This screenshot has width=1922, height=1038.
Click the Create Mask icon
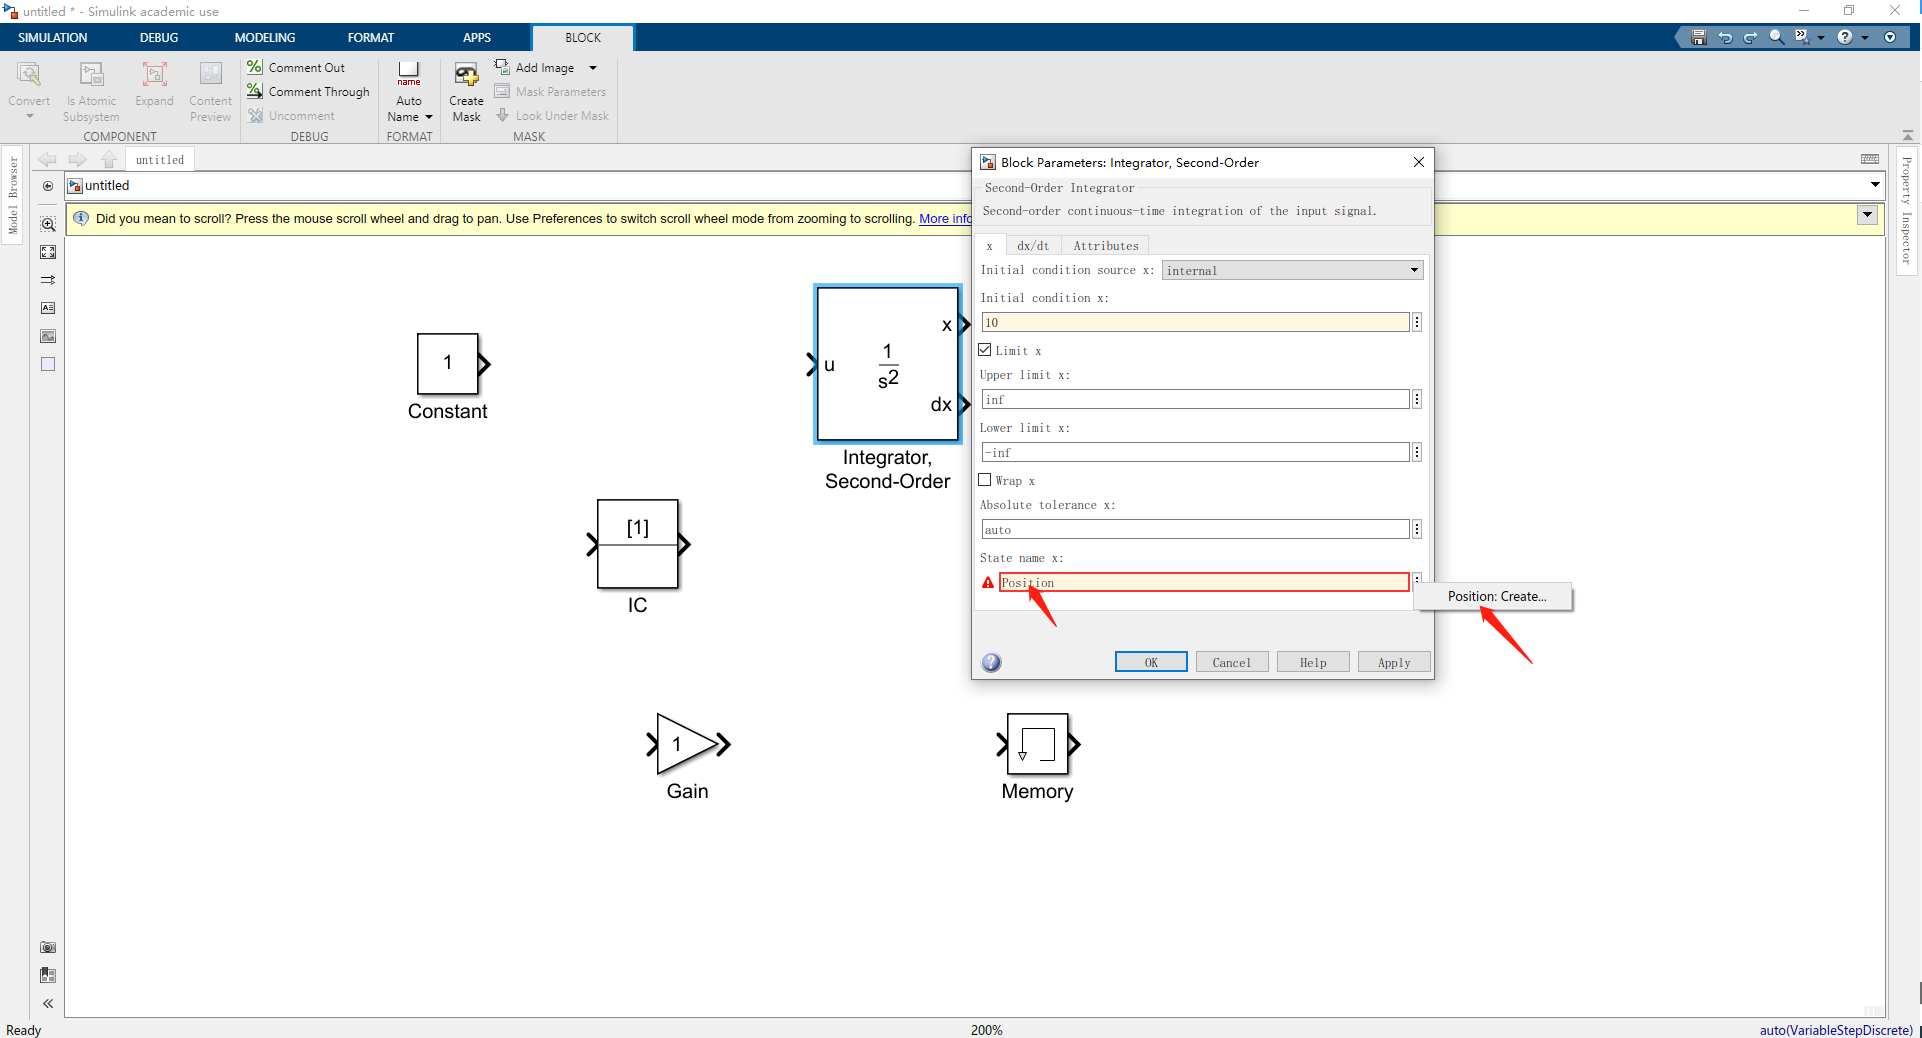pos(466,74)
